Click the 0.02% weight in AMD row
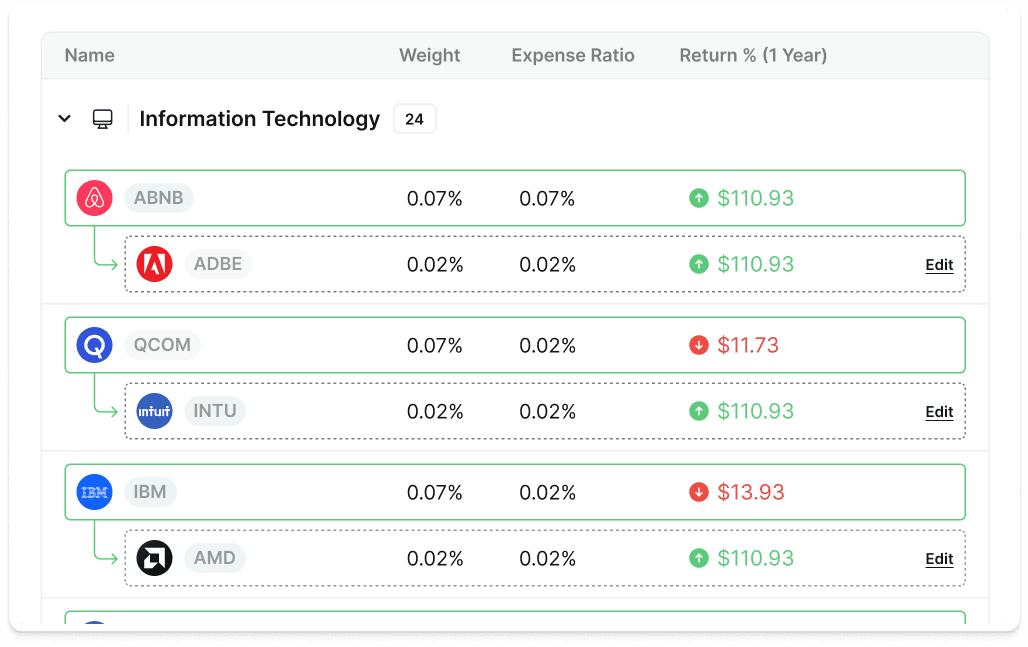Screen dimensions: 1028x647 point(435,559)
